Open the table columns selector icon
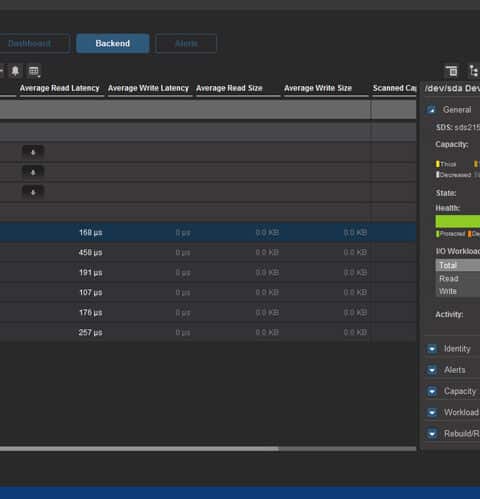Viewport: 480px width, 499px height. 34,71
